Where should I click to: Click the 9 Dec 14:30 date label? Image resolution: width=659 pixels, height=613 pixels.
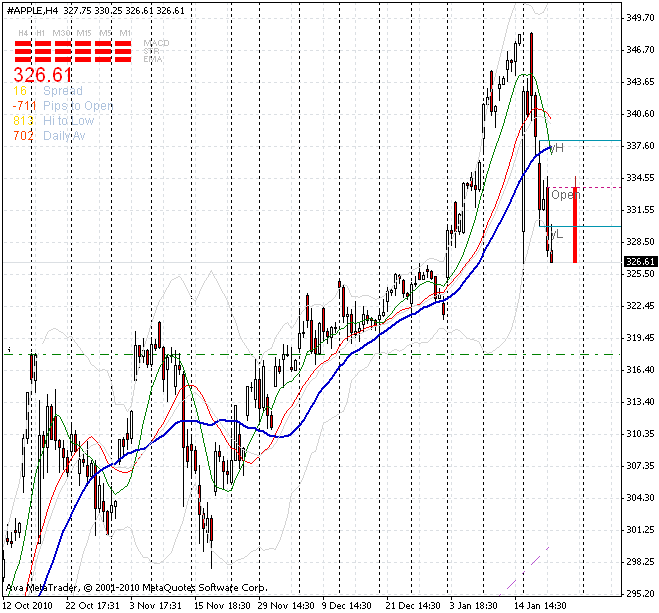[x=347, y=606]
